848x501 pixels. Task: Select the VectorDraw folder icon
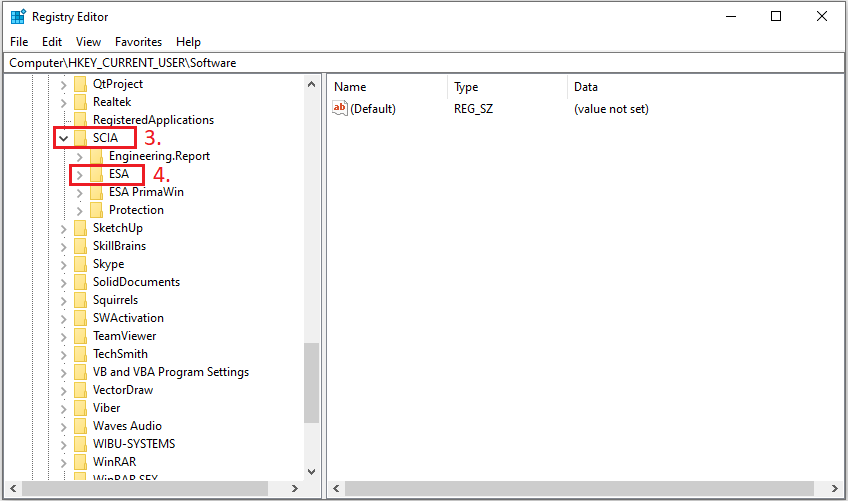[80, 390]
